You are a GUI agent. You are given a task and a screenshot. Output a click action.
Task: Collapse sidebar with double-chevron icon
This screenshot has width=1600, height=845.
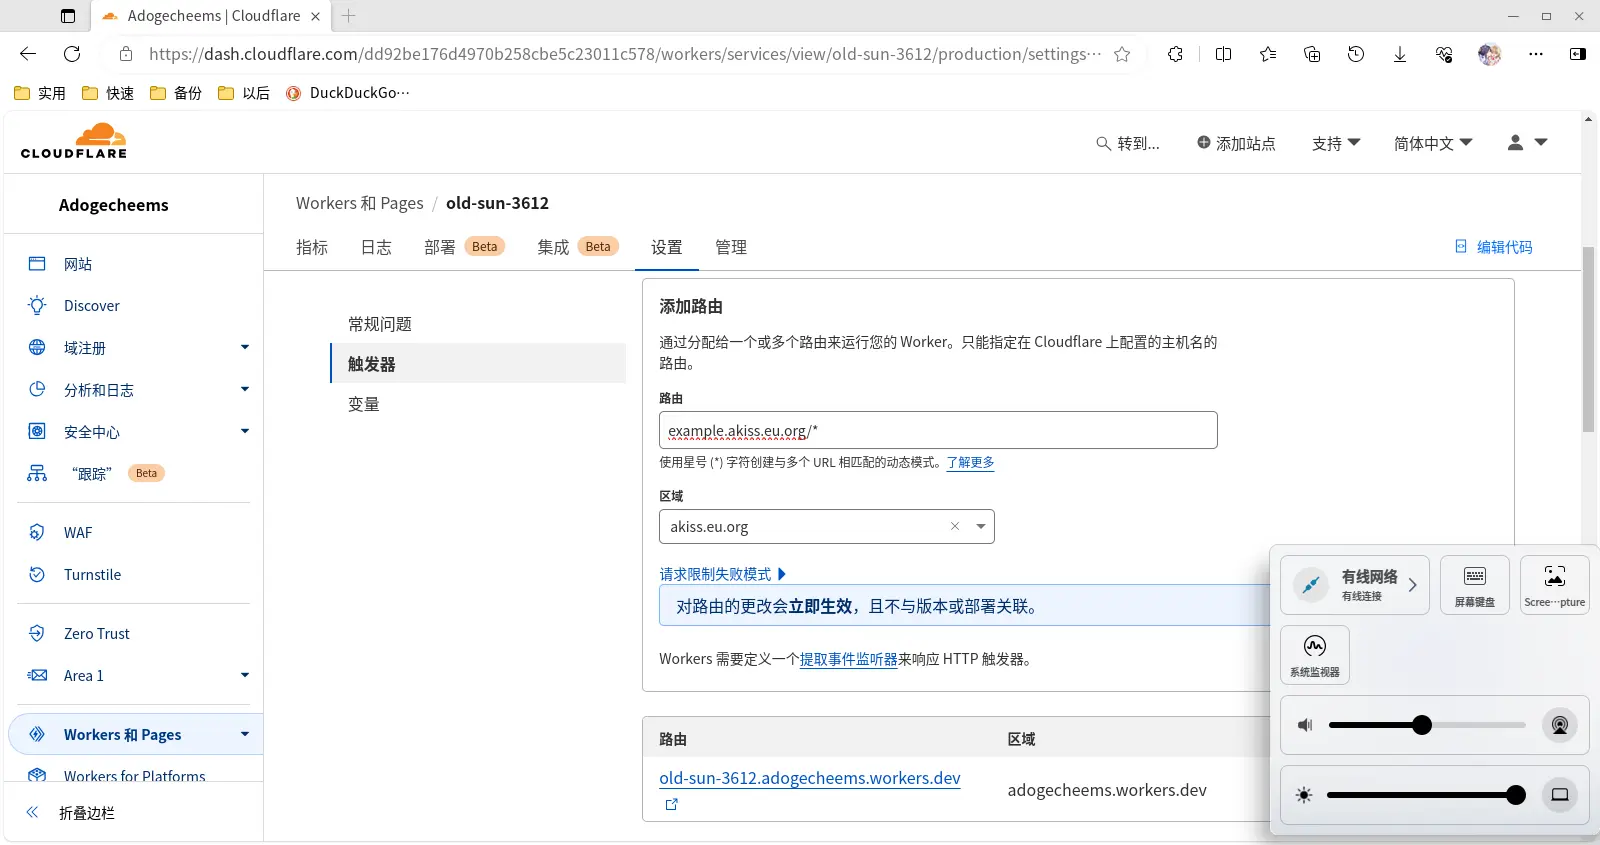click(32, 812)
